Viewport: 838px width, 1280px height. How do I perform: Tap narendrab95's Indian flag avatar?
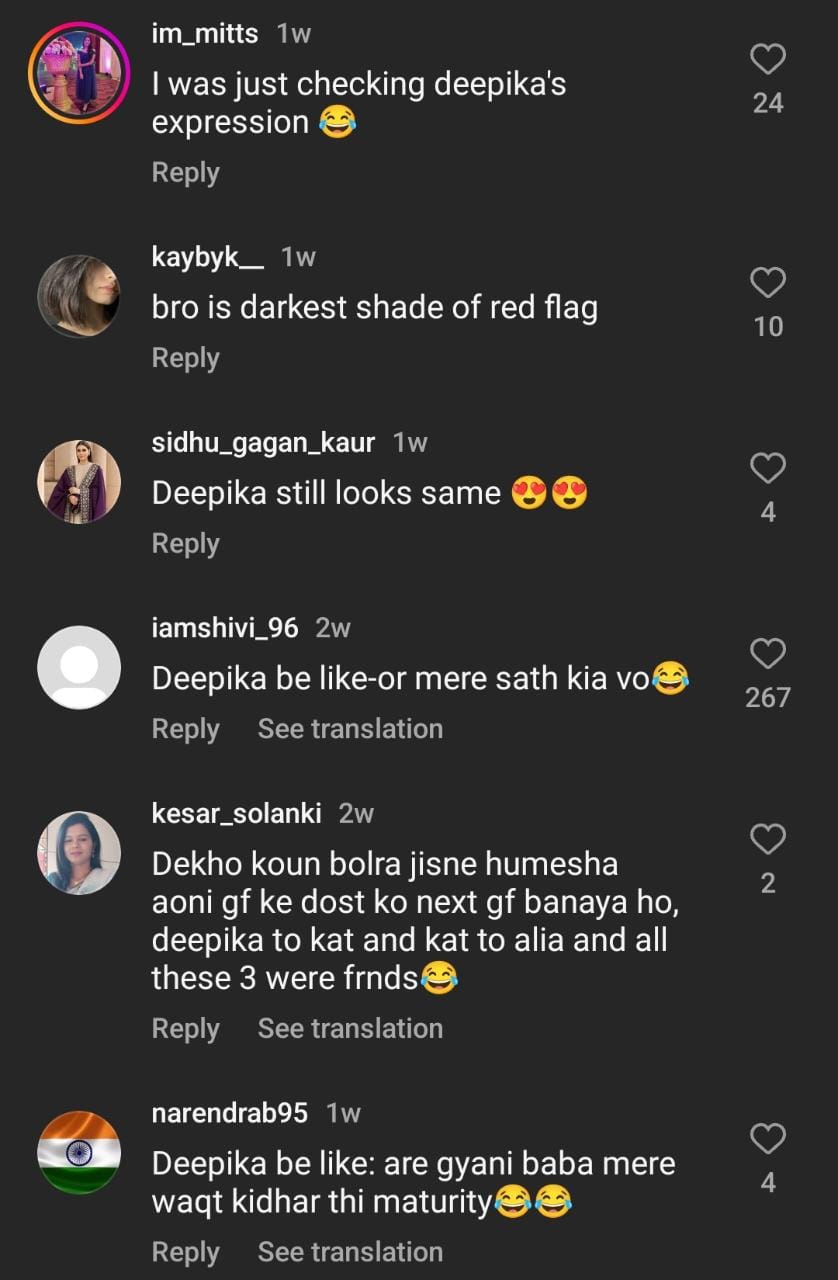point(79,1152)
